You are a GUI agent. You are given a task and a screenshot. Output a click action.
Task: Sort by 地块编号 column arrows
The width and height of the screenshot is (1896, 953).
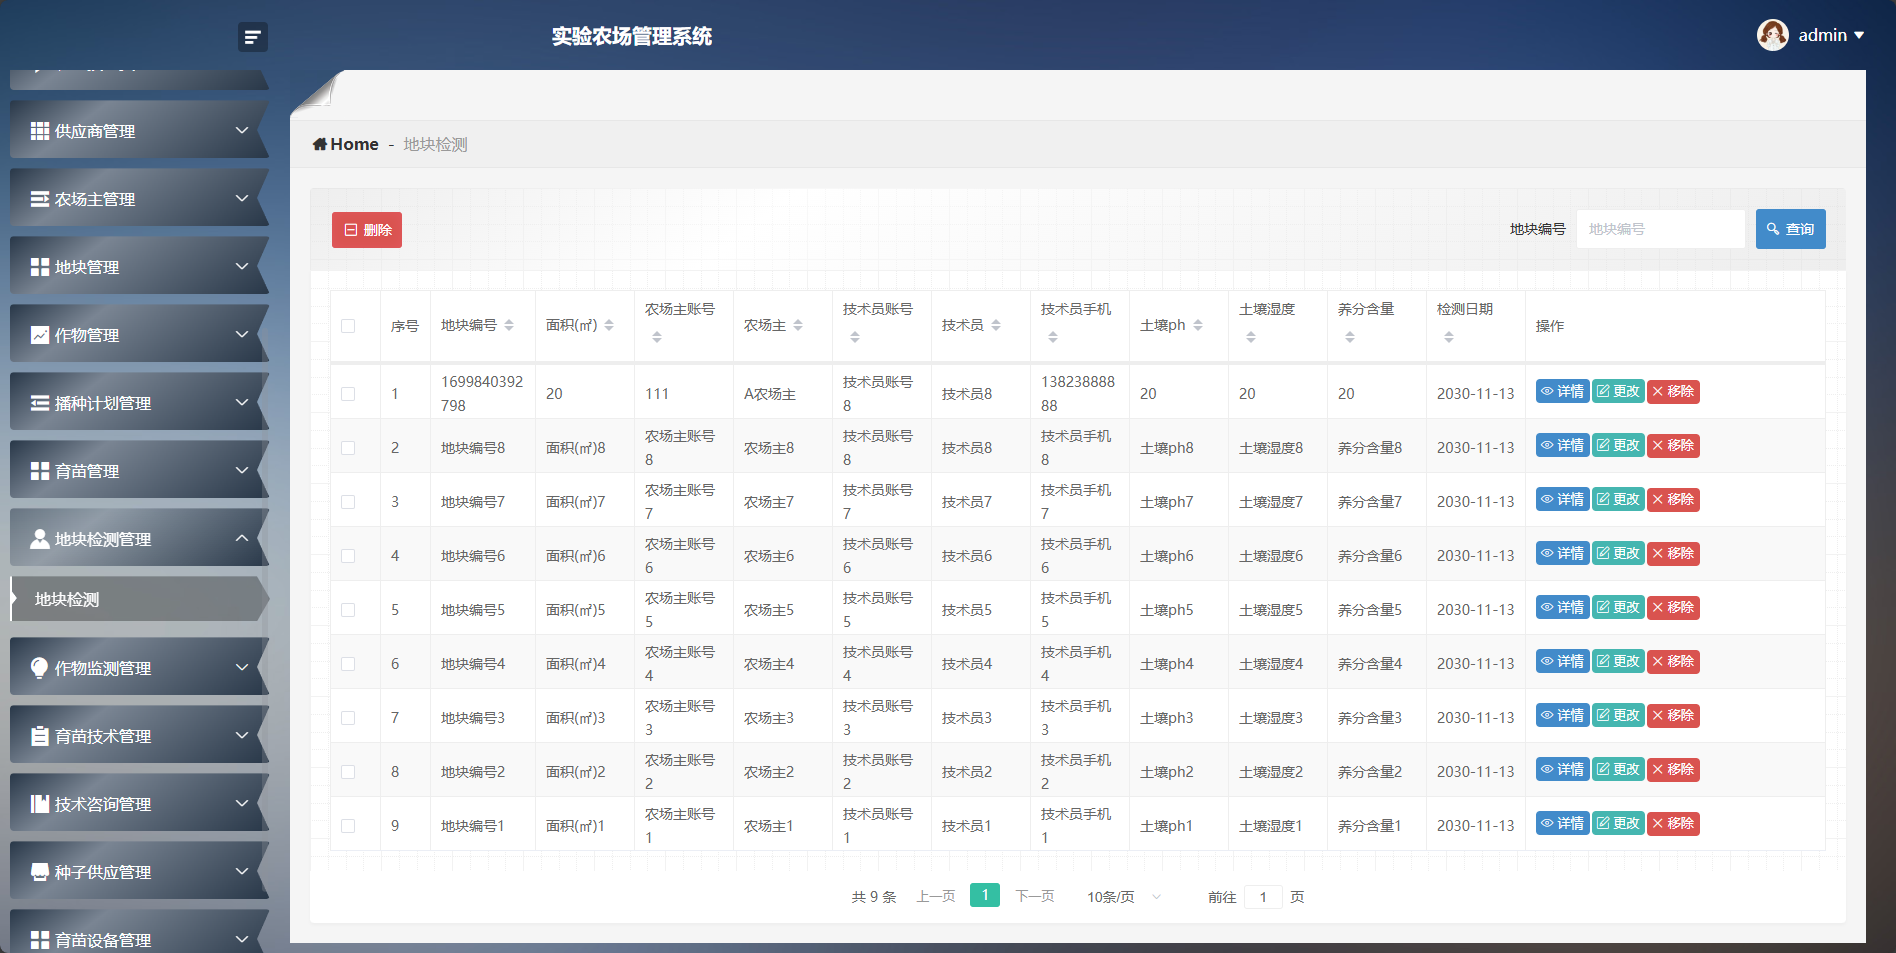tap(509, 325)
